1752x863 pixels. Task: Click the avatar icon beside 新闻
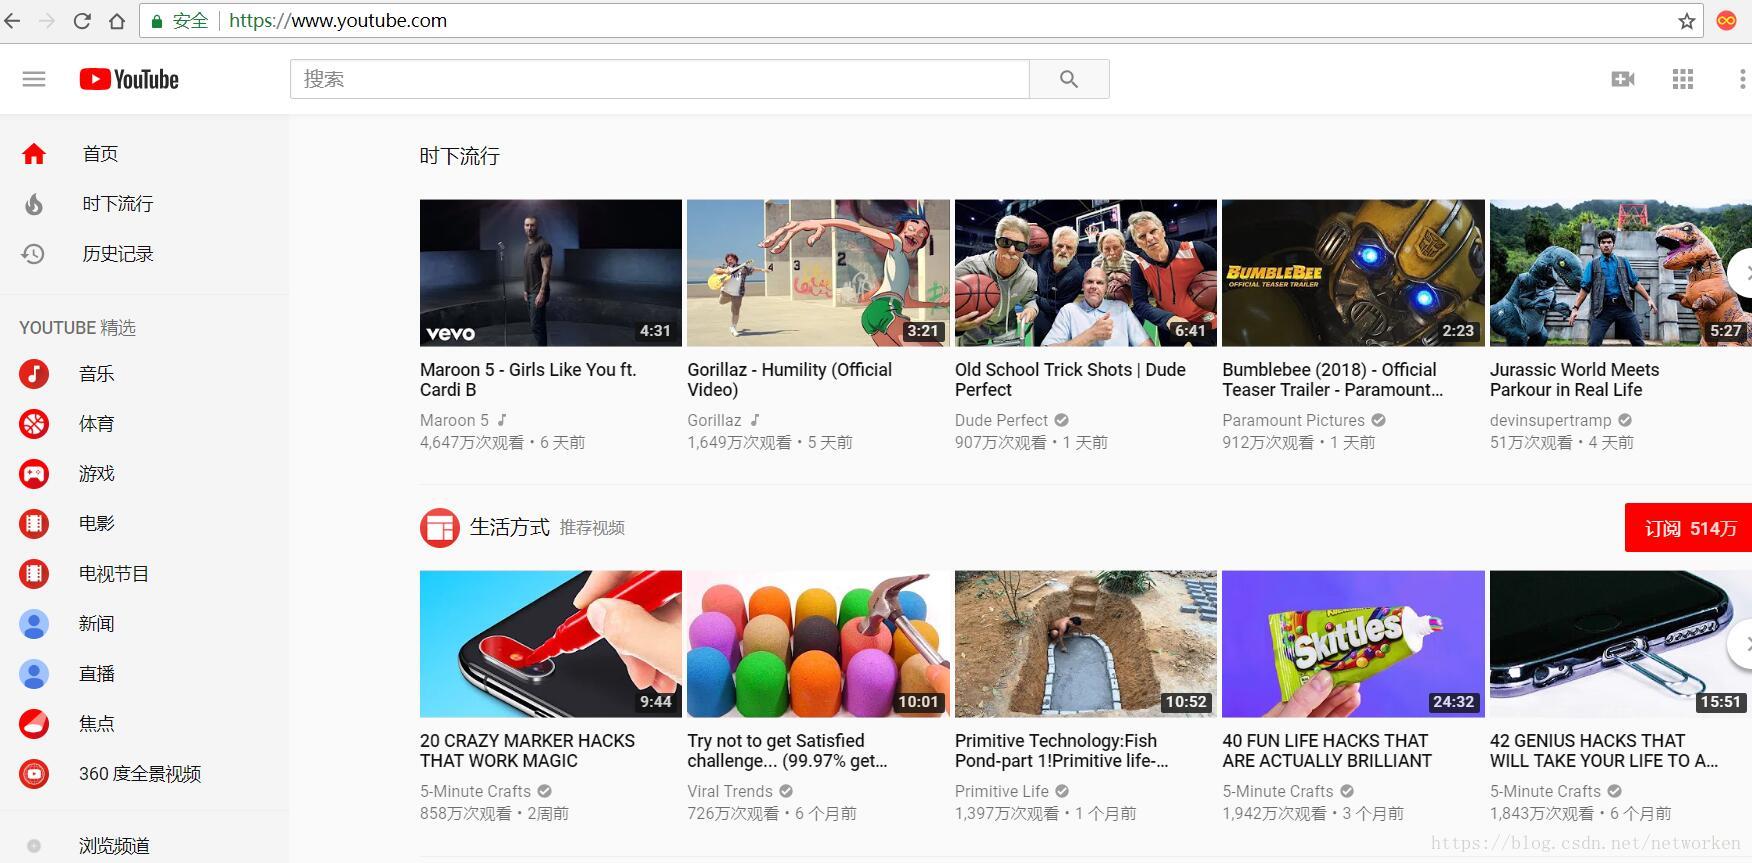[34, 624]
